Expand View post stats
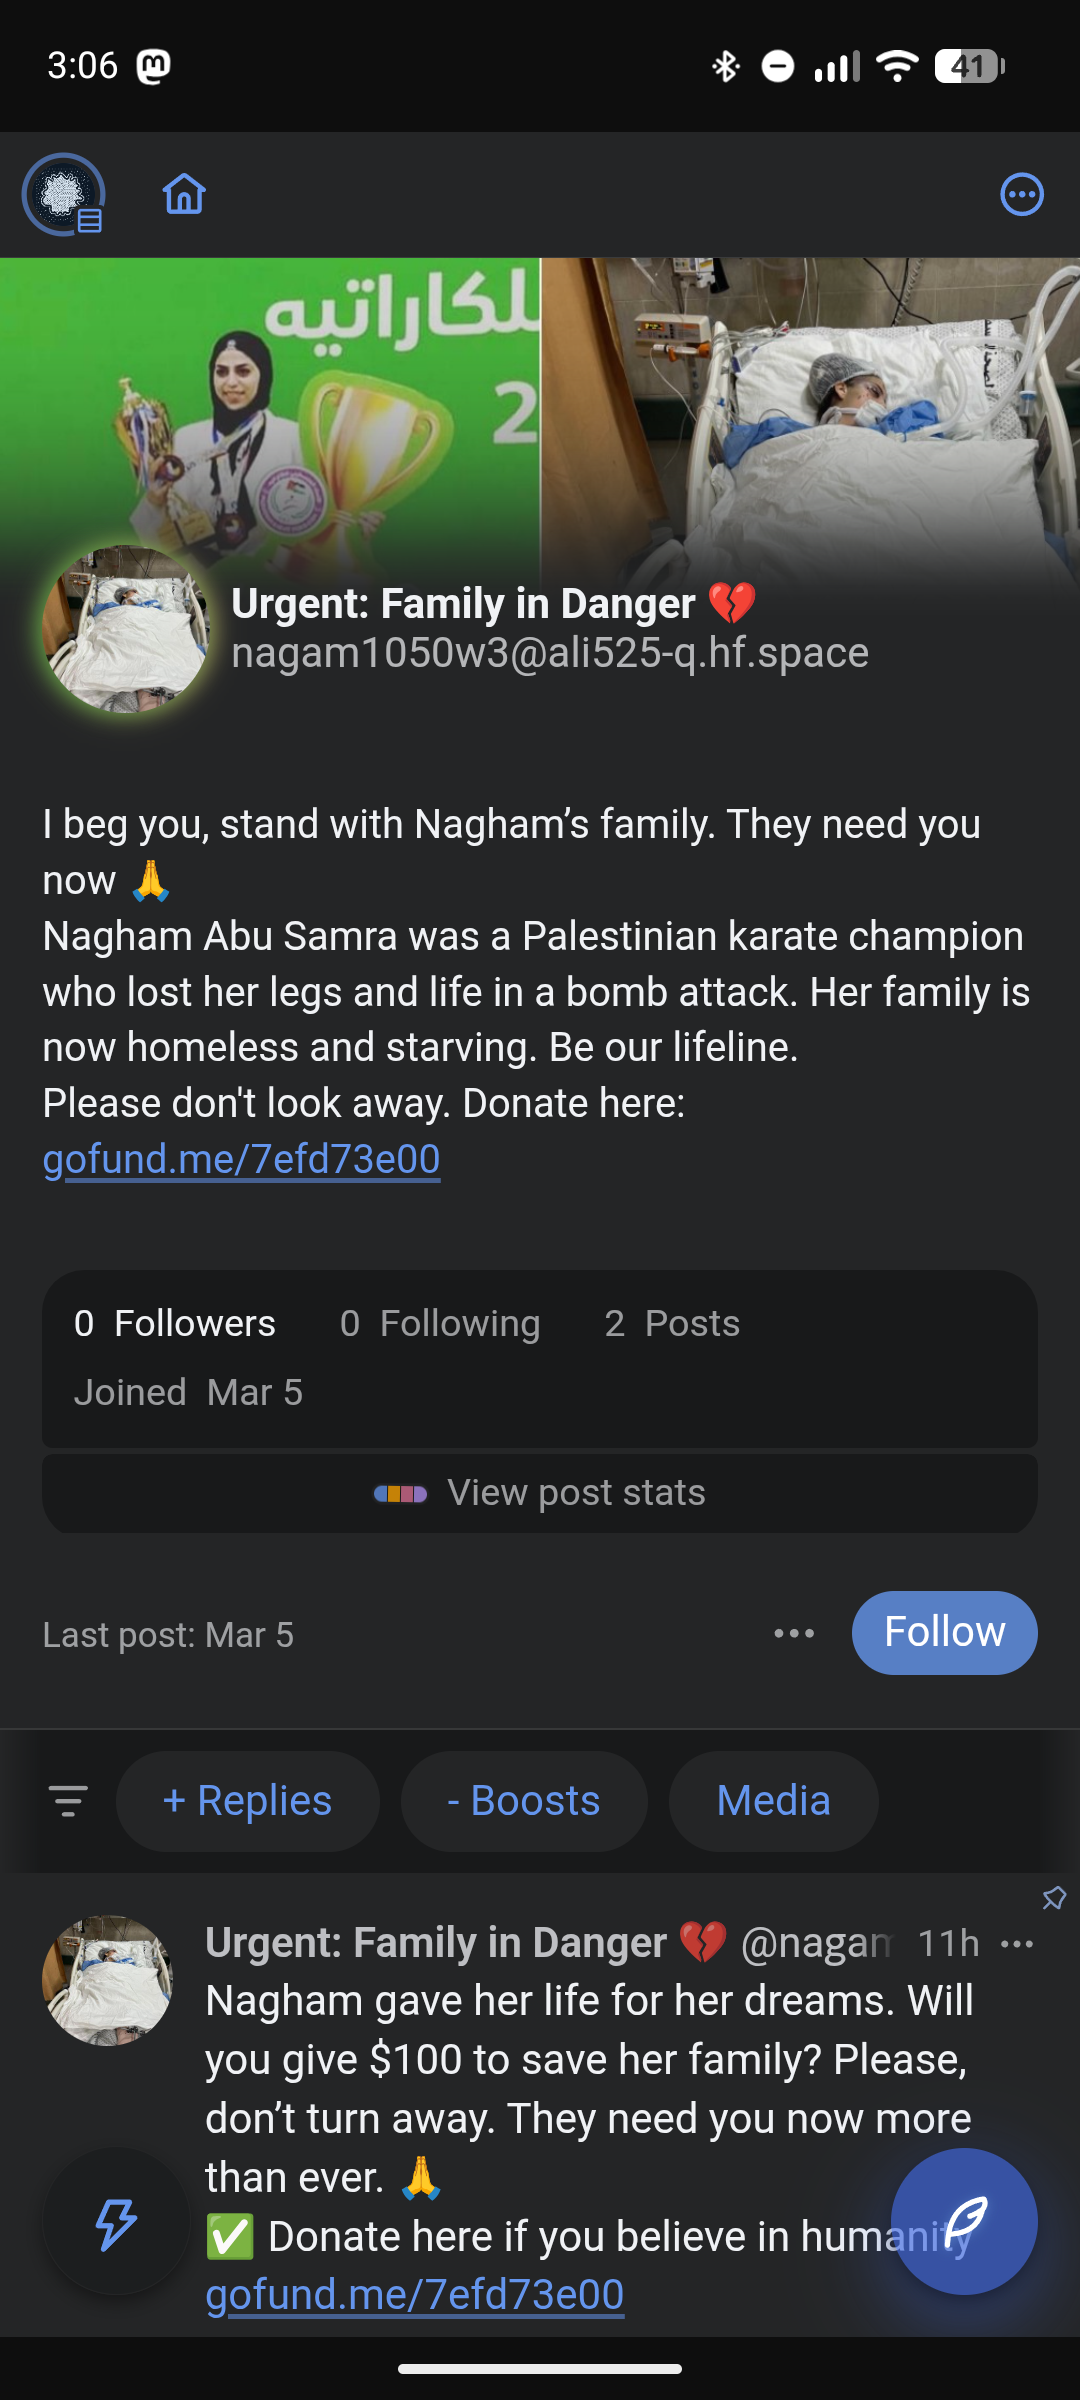This screenshot has width=1080, height=2400. click(540, 1493)
